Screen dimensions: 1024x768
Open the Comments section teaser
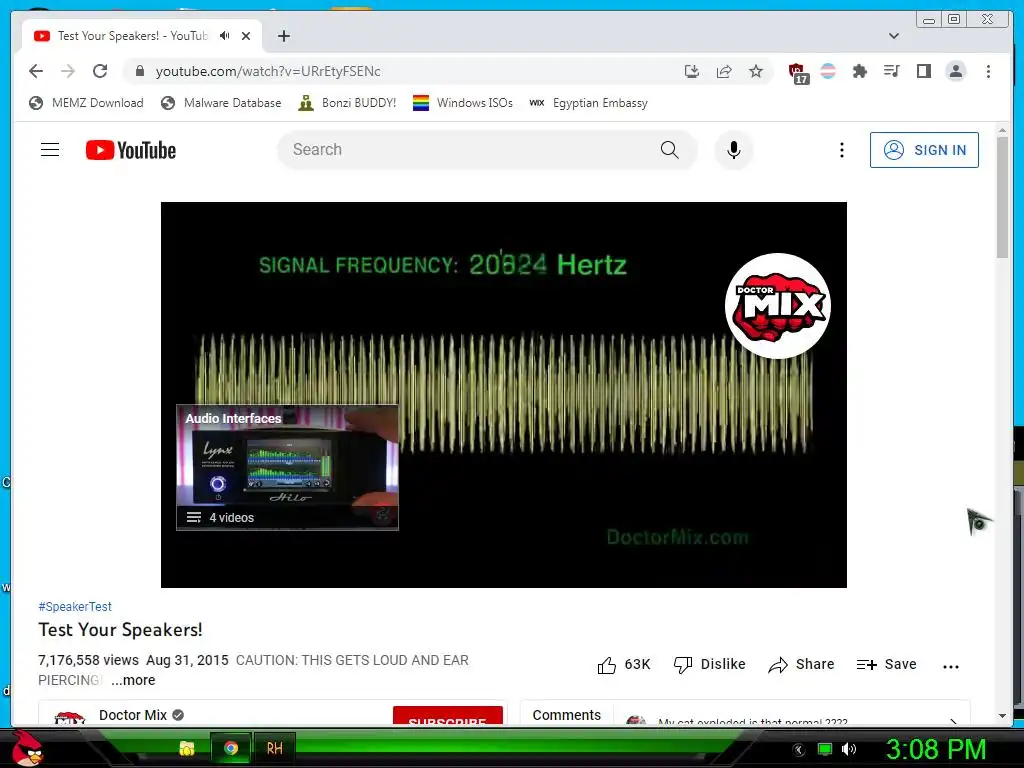(745, 714)
